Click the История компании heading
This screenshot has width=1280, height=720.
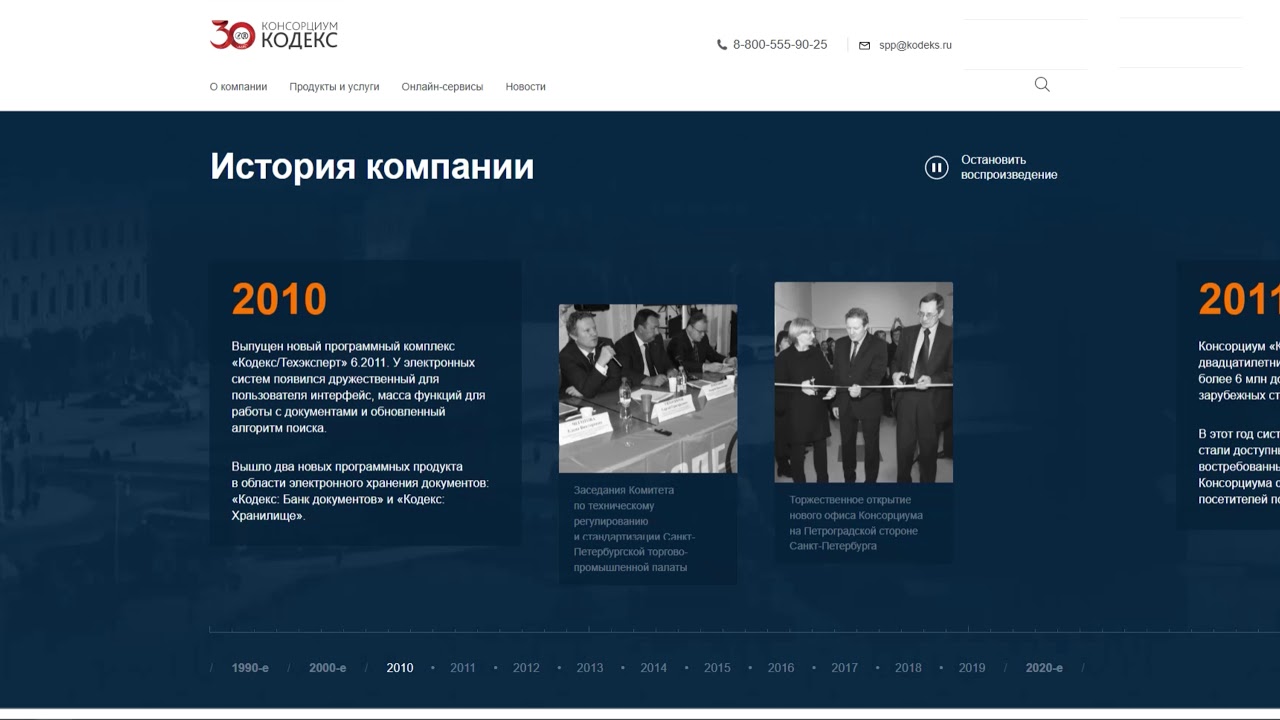tap(372, 166)
